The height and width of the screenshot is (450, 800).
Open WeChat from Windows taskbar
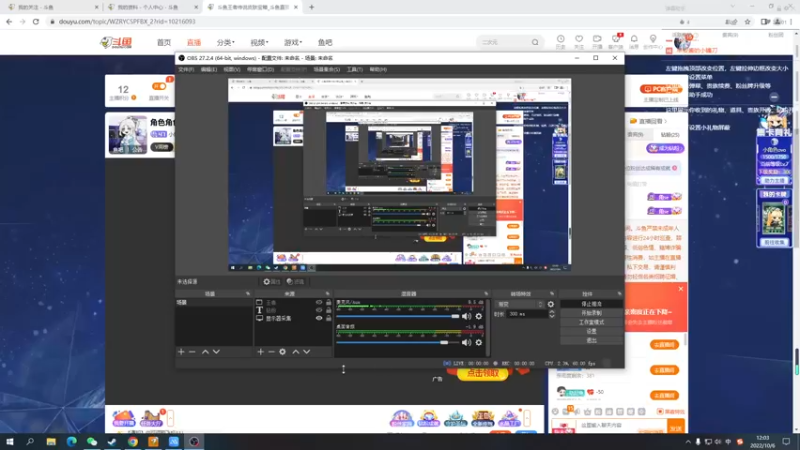point(92,441)
